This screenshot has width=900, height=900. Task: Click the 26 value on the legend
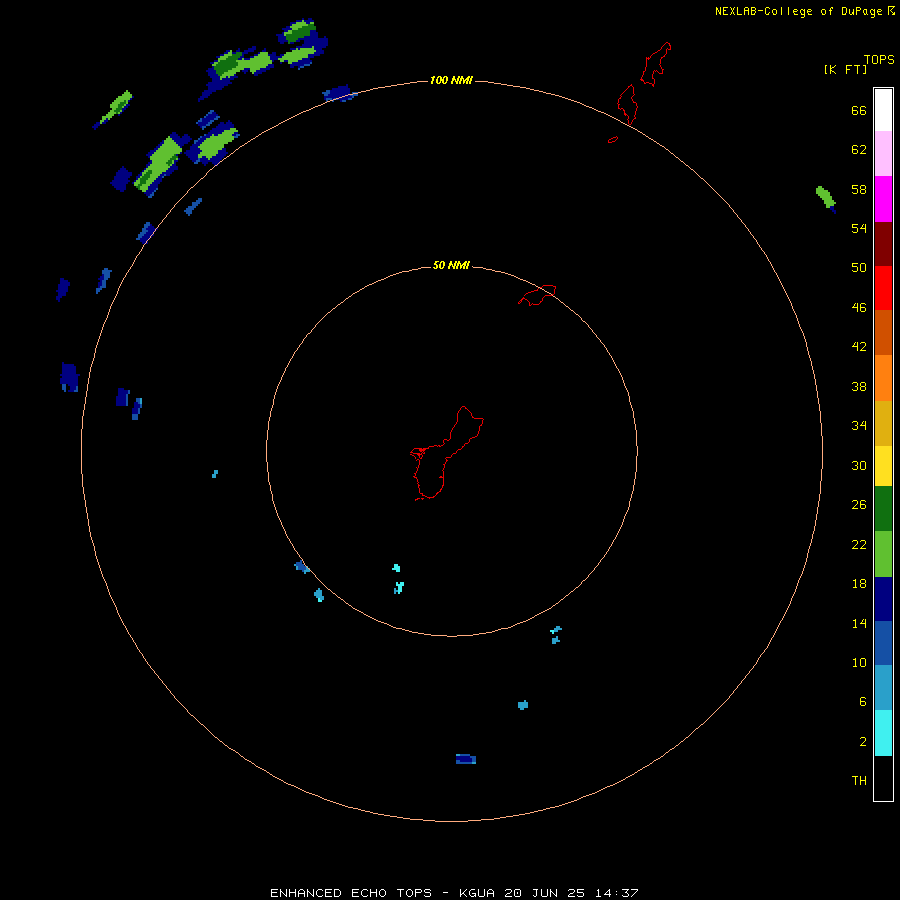[859, 505]
